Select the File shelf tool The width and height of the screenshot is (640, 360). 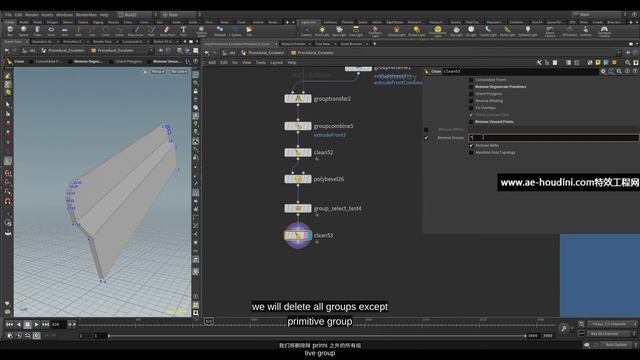(x=249, y=31)
